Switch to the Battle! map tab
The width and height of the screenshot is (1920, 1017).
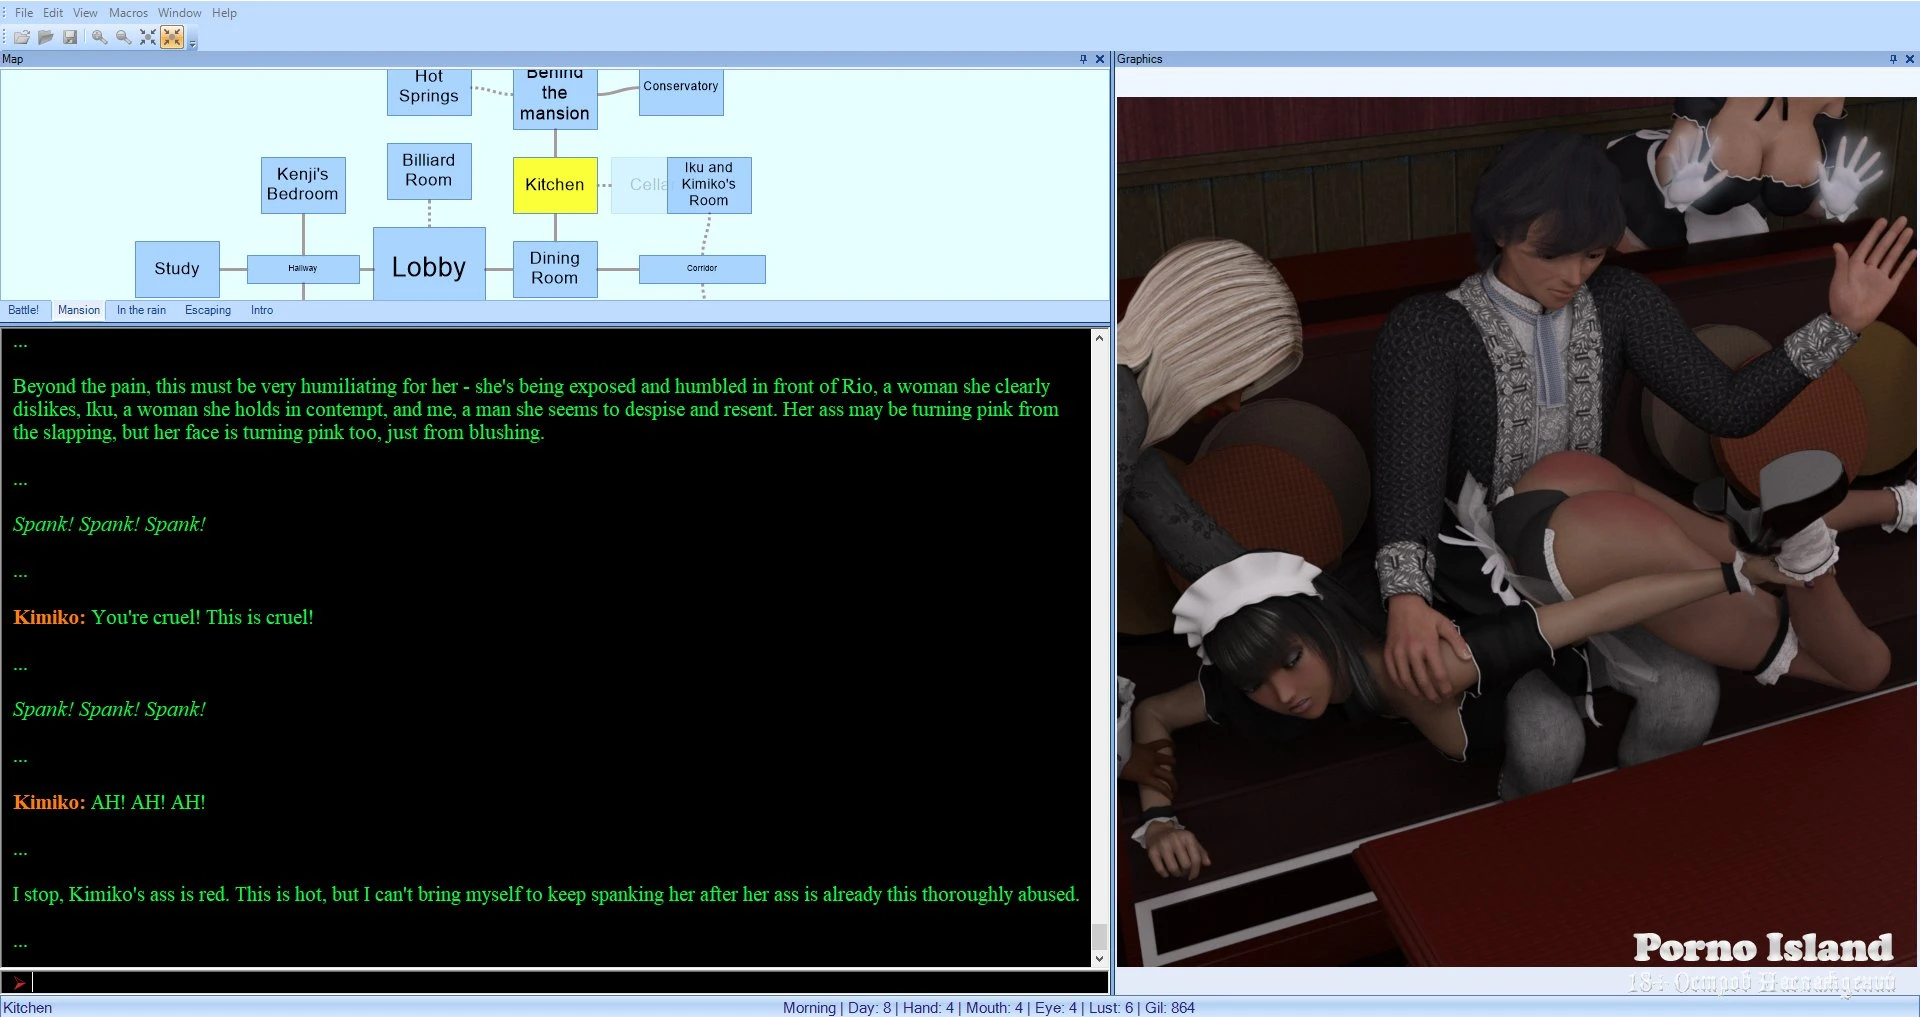(x=24, y=310)
